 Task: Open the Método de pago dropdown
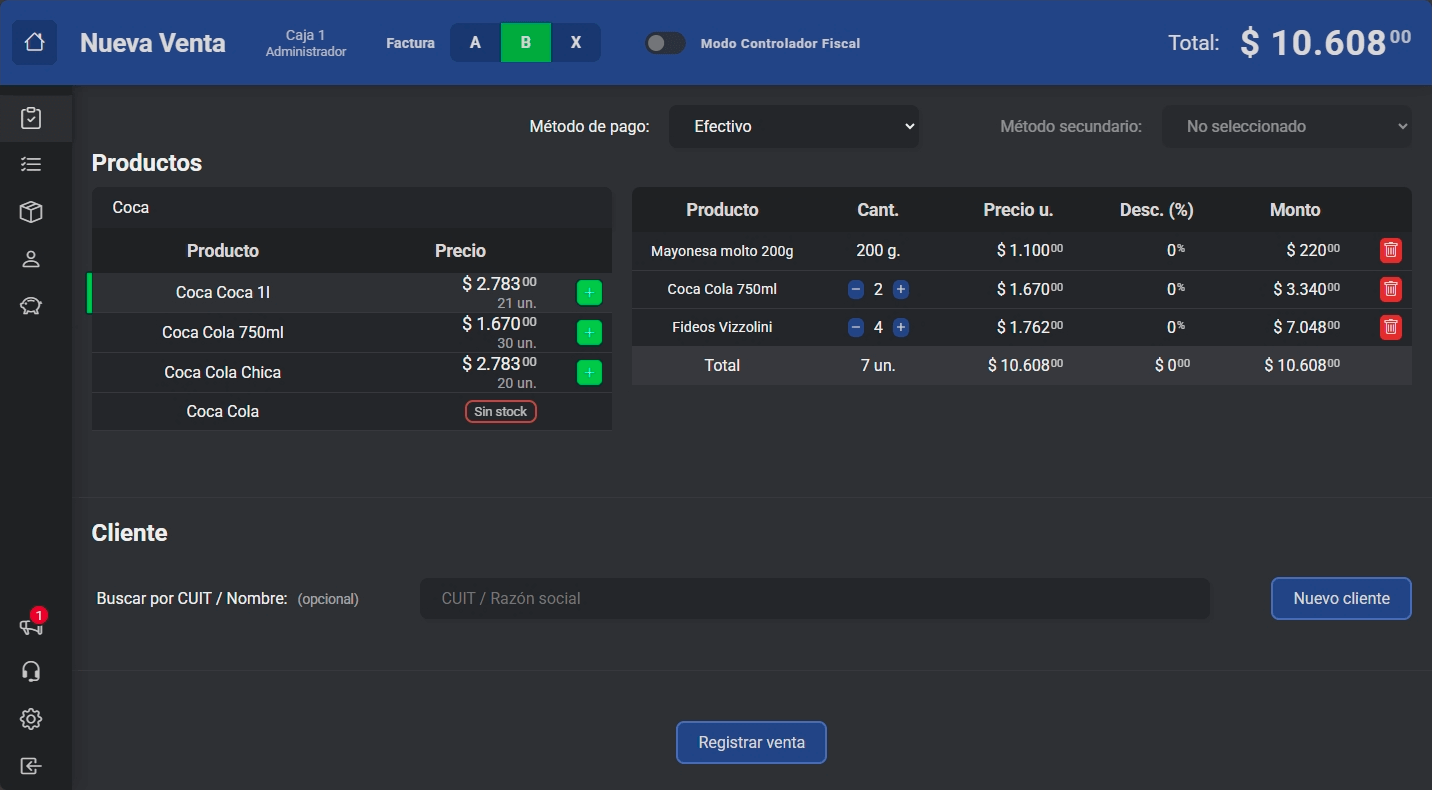pyautogui.click(x=793, y=127)
